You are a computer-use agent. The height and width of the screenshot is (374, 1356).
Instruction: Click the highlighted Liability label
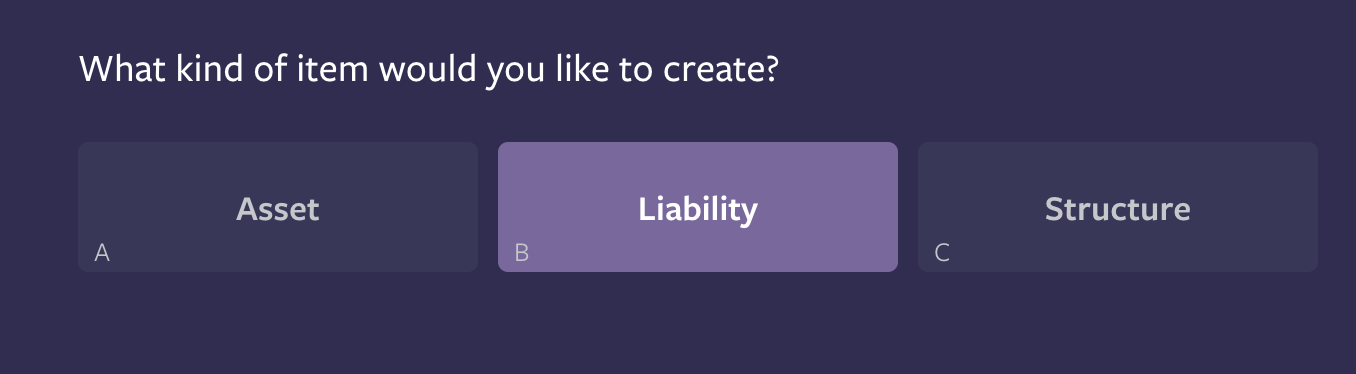698,209
